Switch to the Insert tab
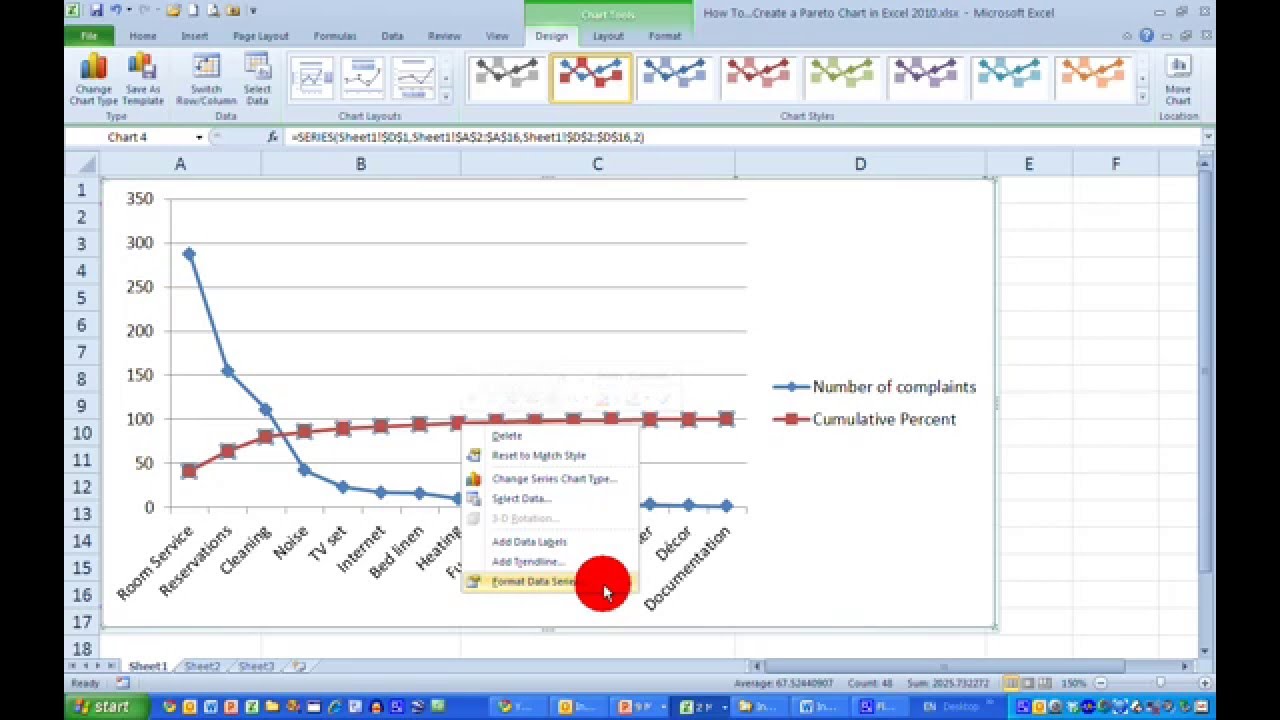 point(195,36)
